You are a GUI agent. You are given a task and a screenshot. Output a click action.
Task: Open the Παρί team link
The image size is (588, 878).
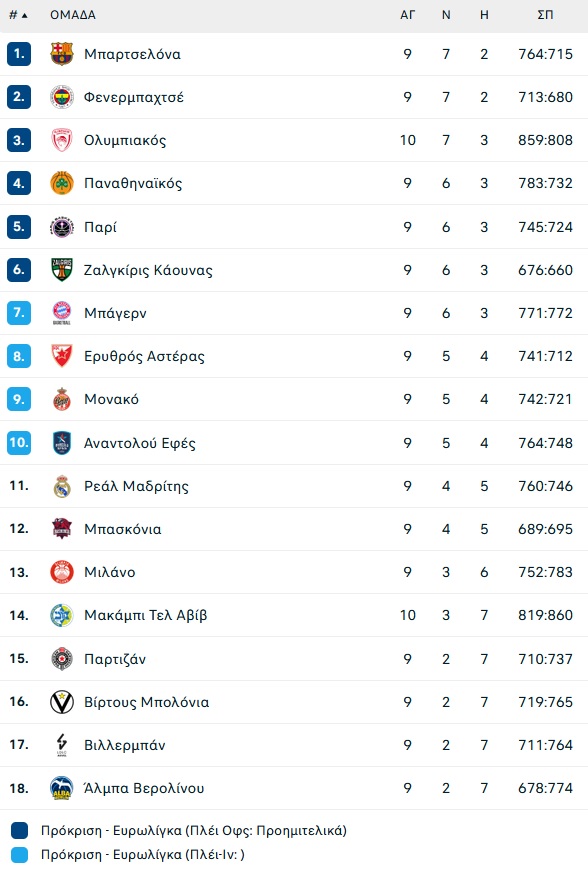(x=100, y=227)
